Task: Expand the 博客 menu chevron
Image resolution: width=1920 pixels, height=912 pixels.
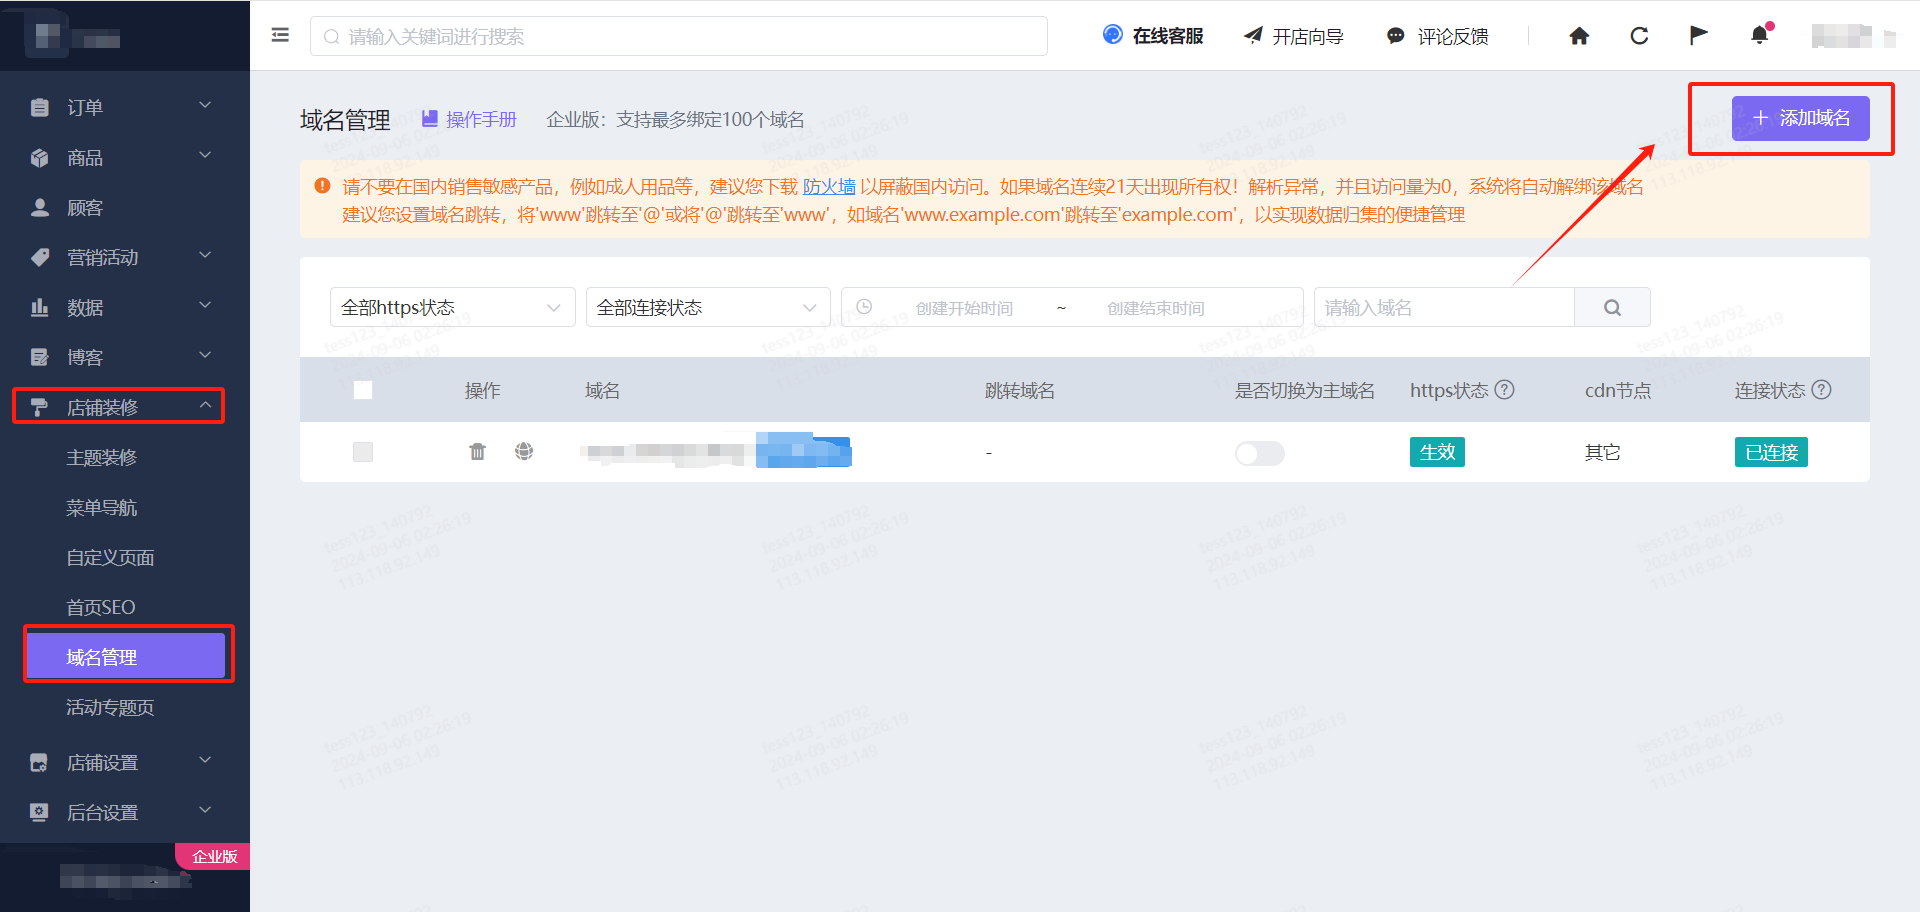Action: 205,355
